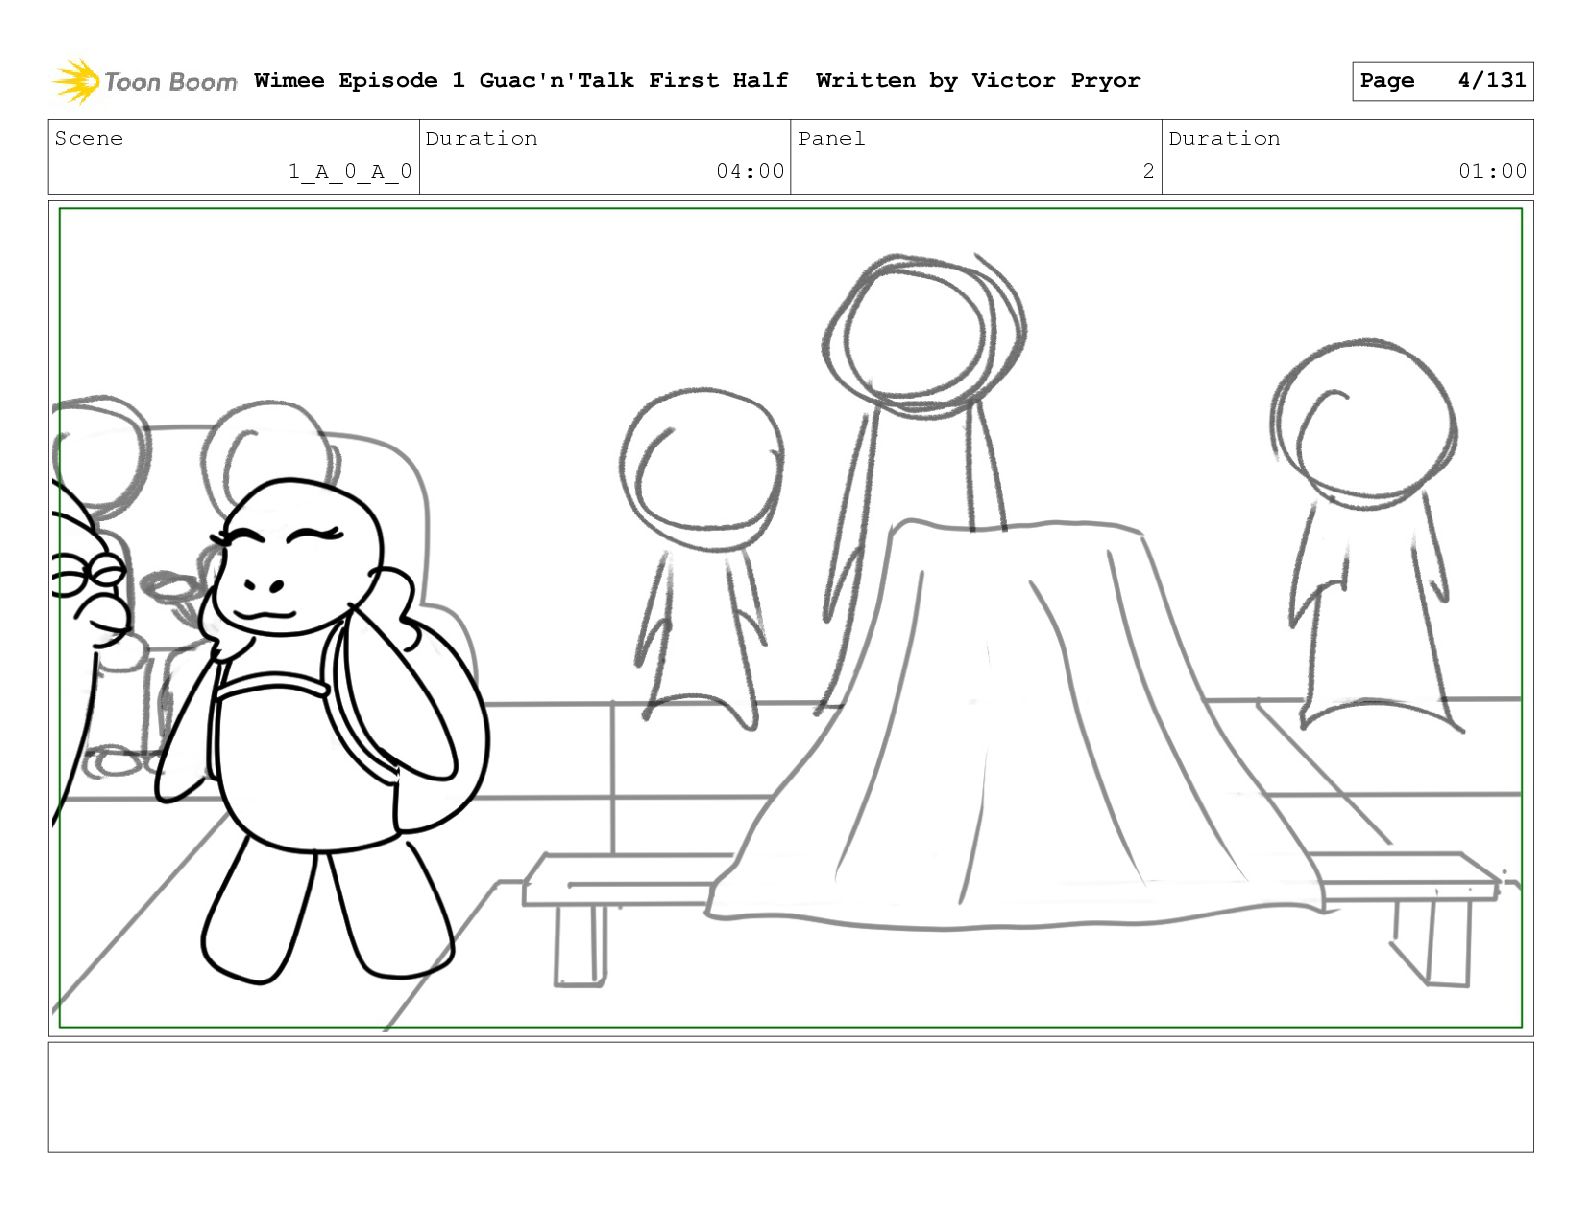This screenshot has height=1224, width=1584.
Task: Click the turtle character in the storyboard panel
Action: tap(320, 730)
